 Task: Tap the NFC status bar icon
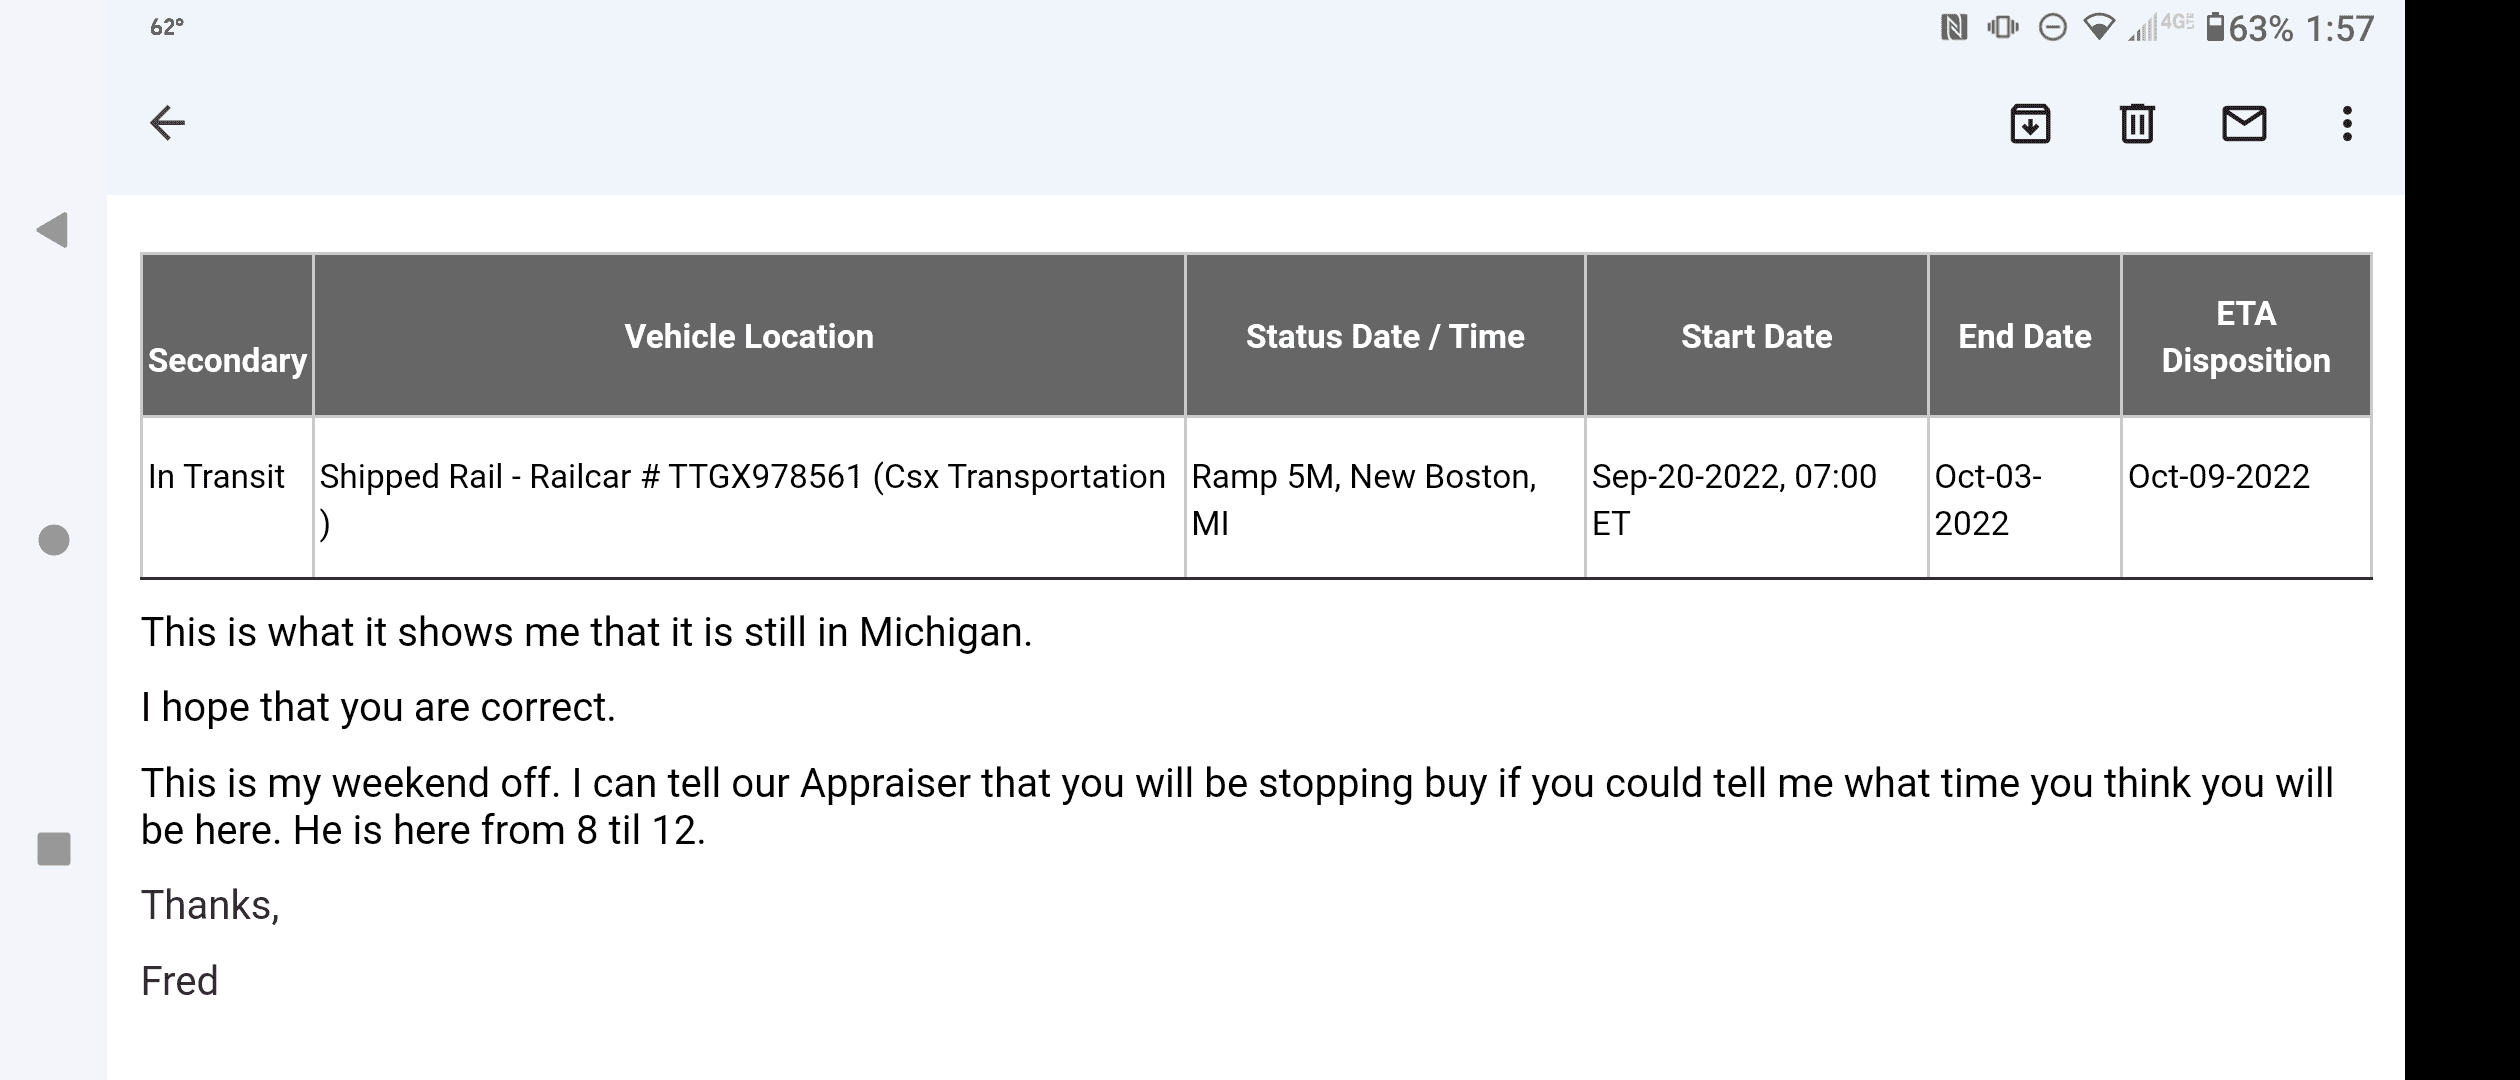(x=1953, y=28)
